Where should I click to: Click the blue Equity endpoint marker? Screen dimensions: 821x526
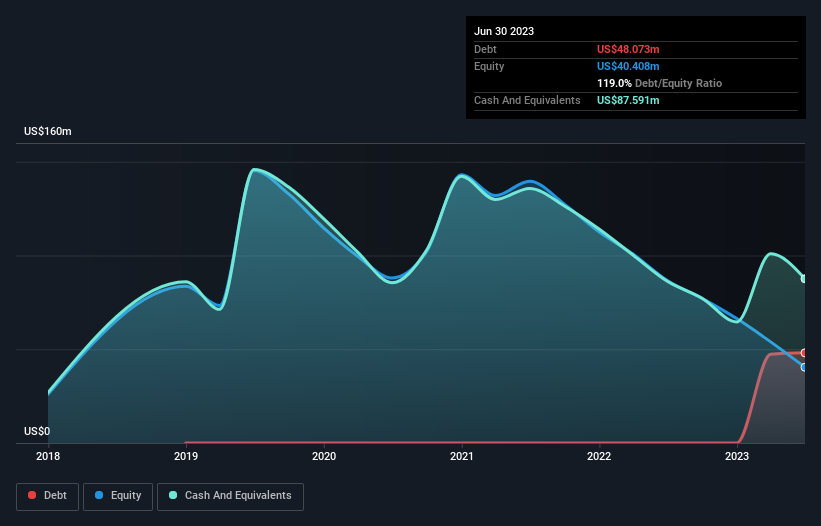pyautogui.click(x=804, y=367)
